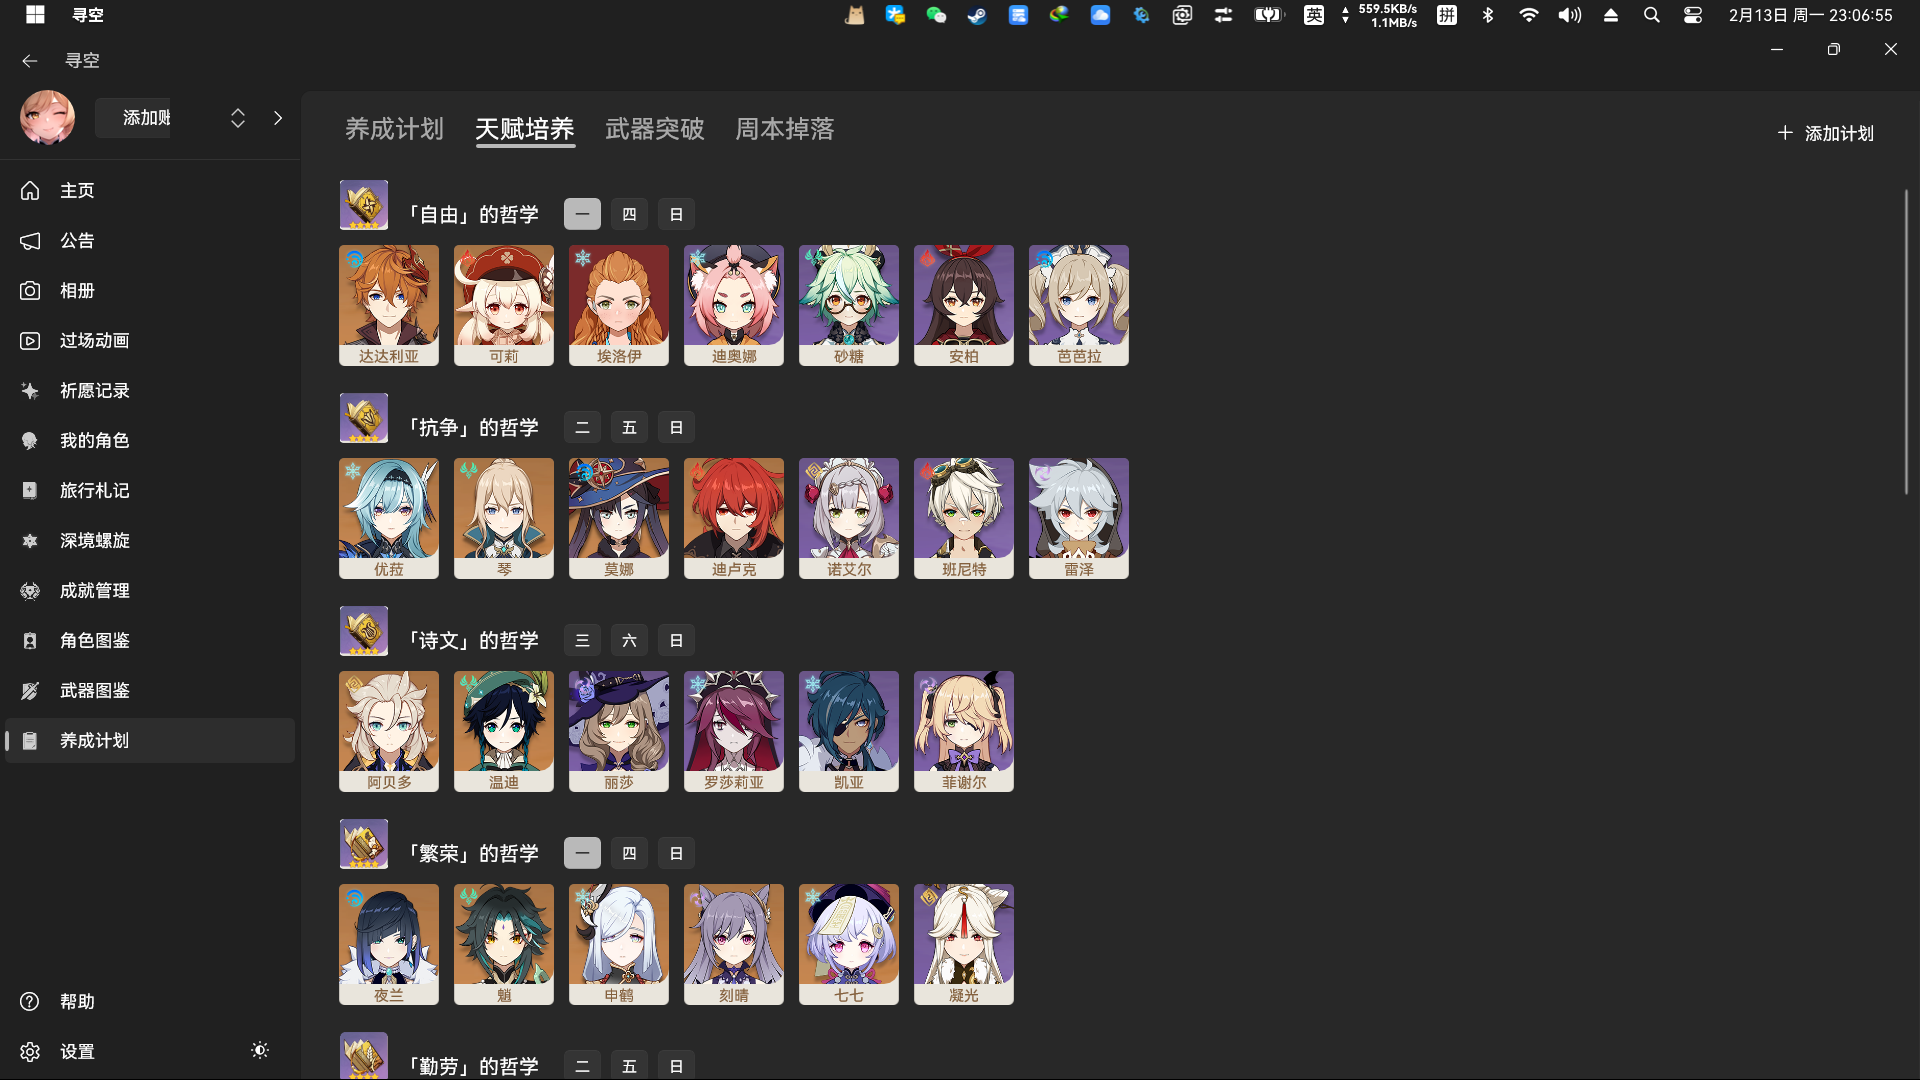Open 祈愿记录 from the sidebar
This screenshot has height=1080, width=1920.
pos(94,390)
